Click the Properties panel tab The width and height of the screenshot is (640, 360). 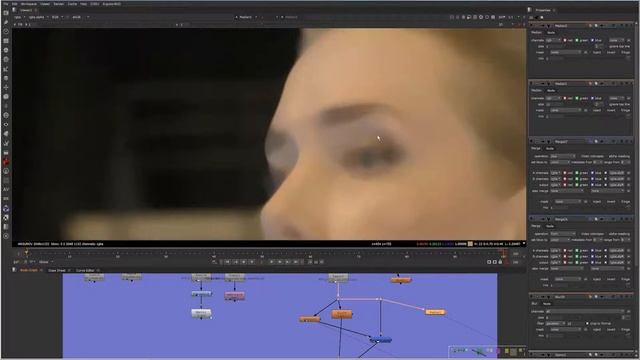[543, 10]
